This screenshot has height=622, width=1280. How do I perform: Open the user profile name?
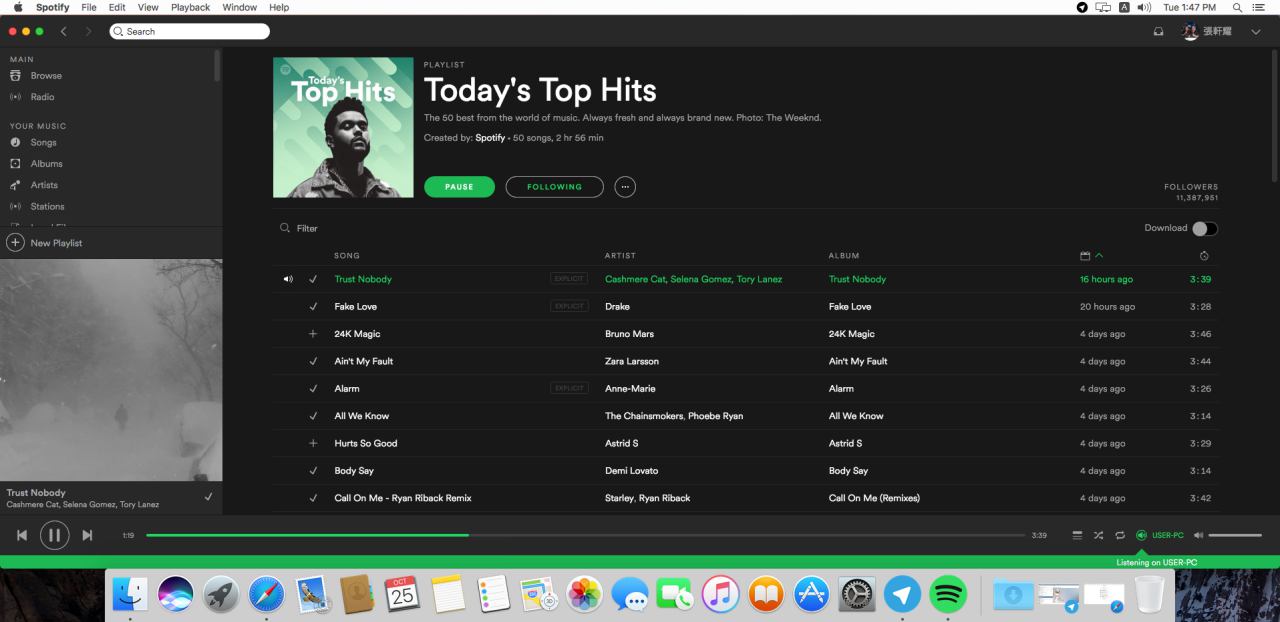click(x=1218, y=32)
